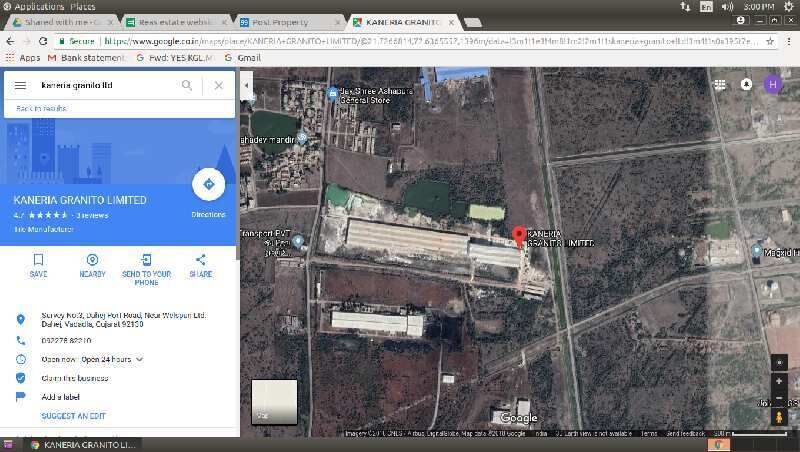800x452 pixels.
Task: Open Places menu in top bar
Action: (83, 7)
